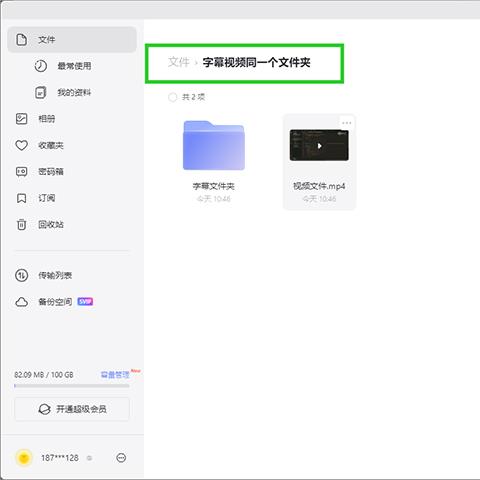480x480 pixels.
Task: Go back to 文件 in breadcrumb
Action: point(179,62)
